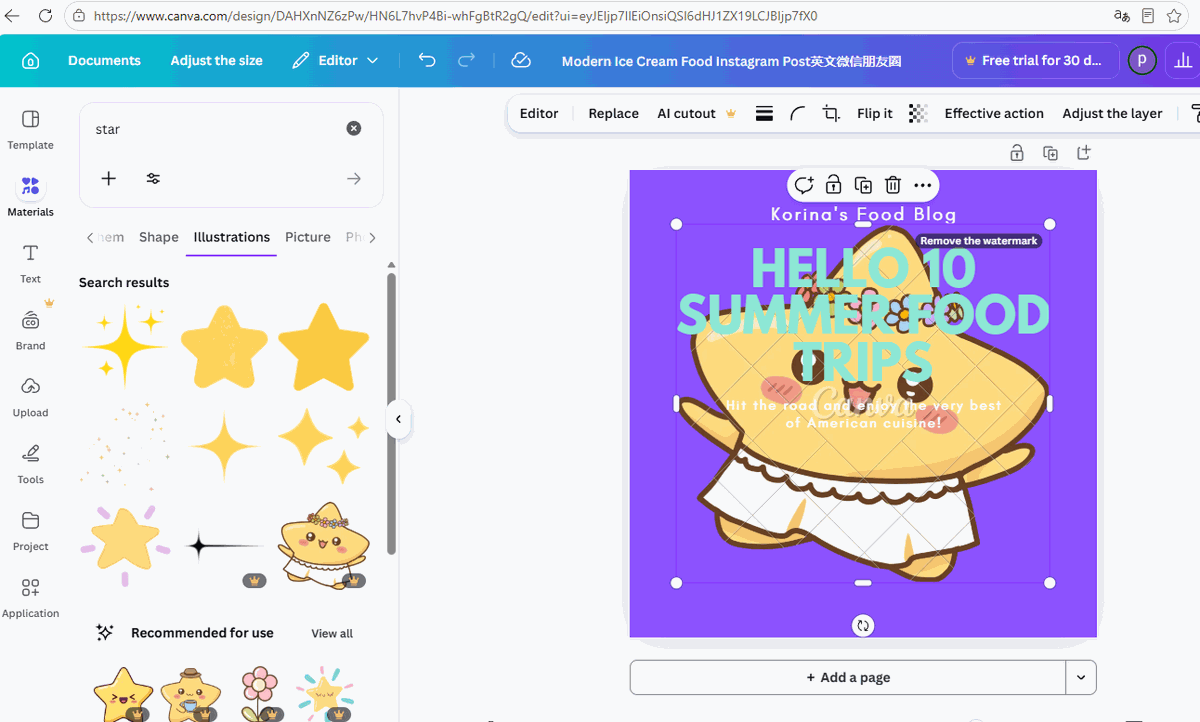Select the Text tool in the sidebar
1200x722 pixels.
pyautogui.click(x=30, y=262)
